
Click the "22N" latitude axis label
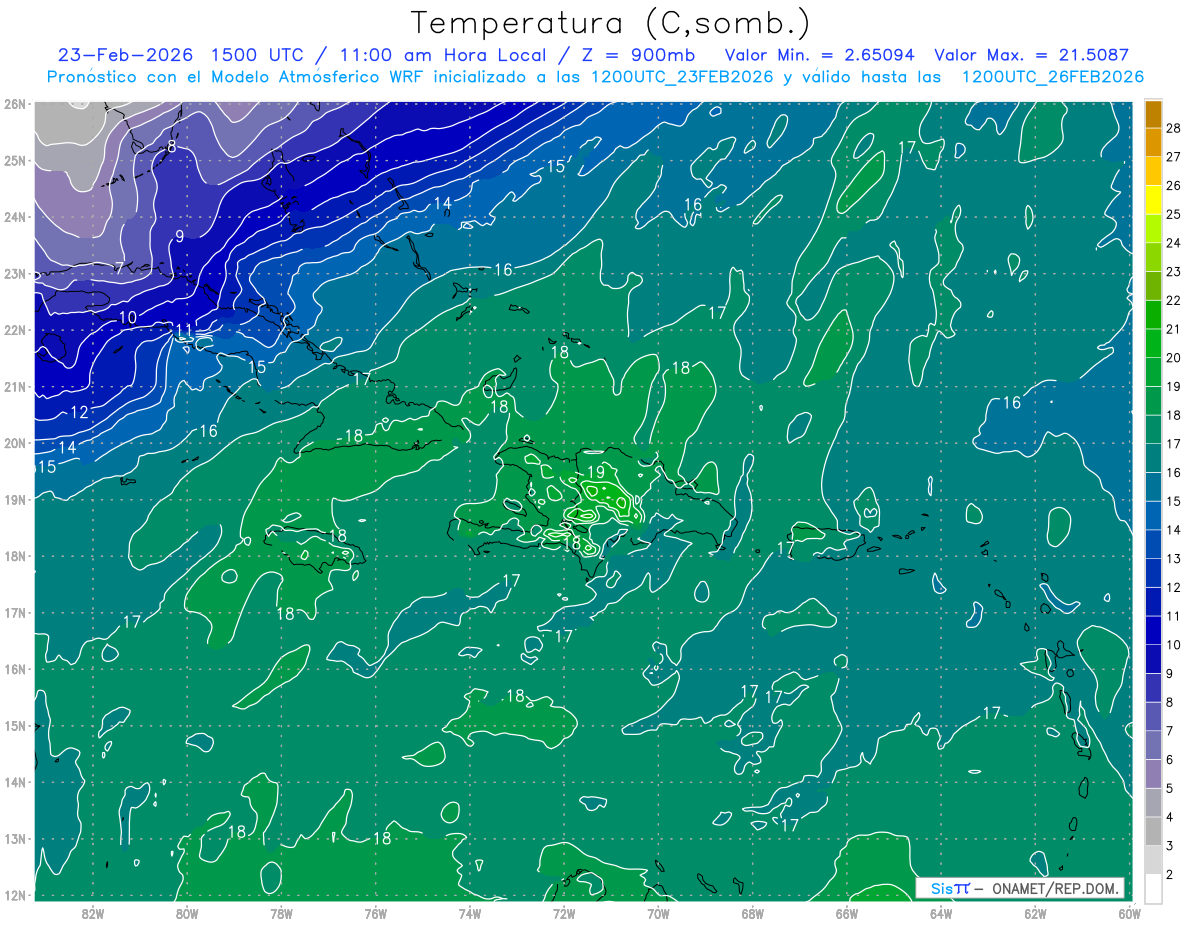(x=15, y=330)
